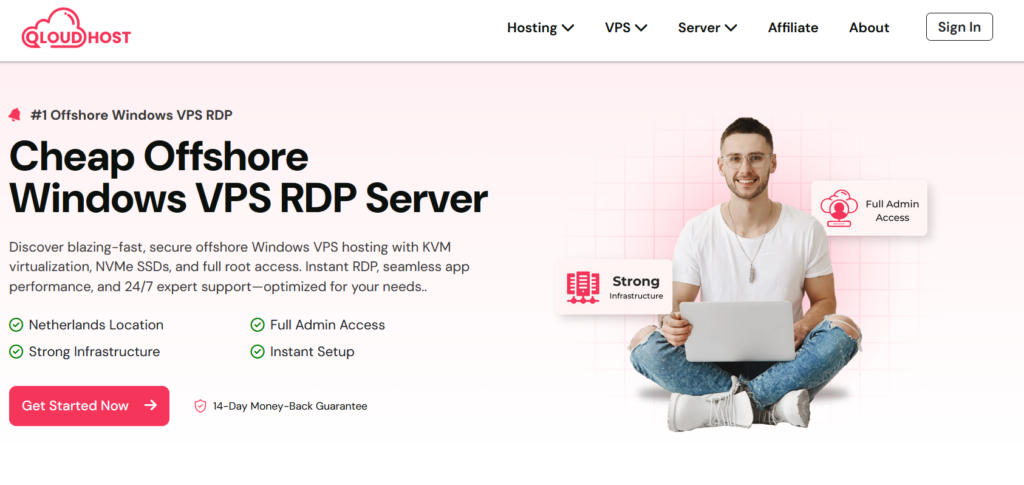
Task: Expand the VPS dropdown menu
Action: (x=626, y=27)
